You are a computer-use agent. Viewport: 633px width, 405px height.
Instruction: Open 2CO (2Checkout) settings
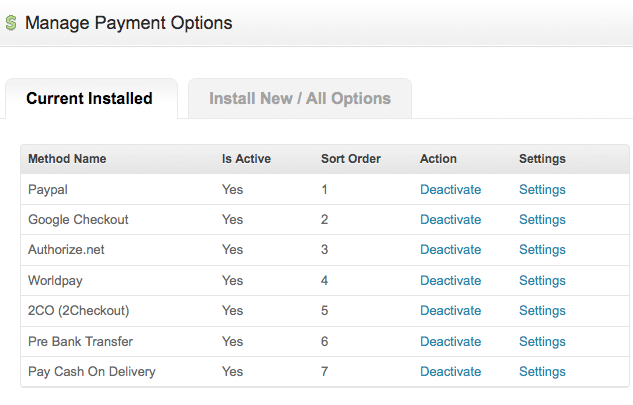coord(542,311)
